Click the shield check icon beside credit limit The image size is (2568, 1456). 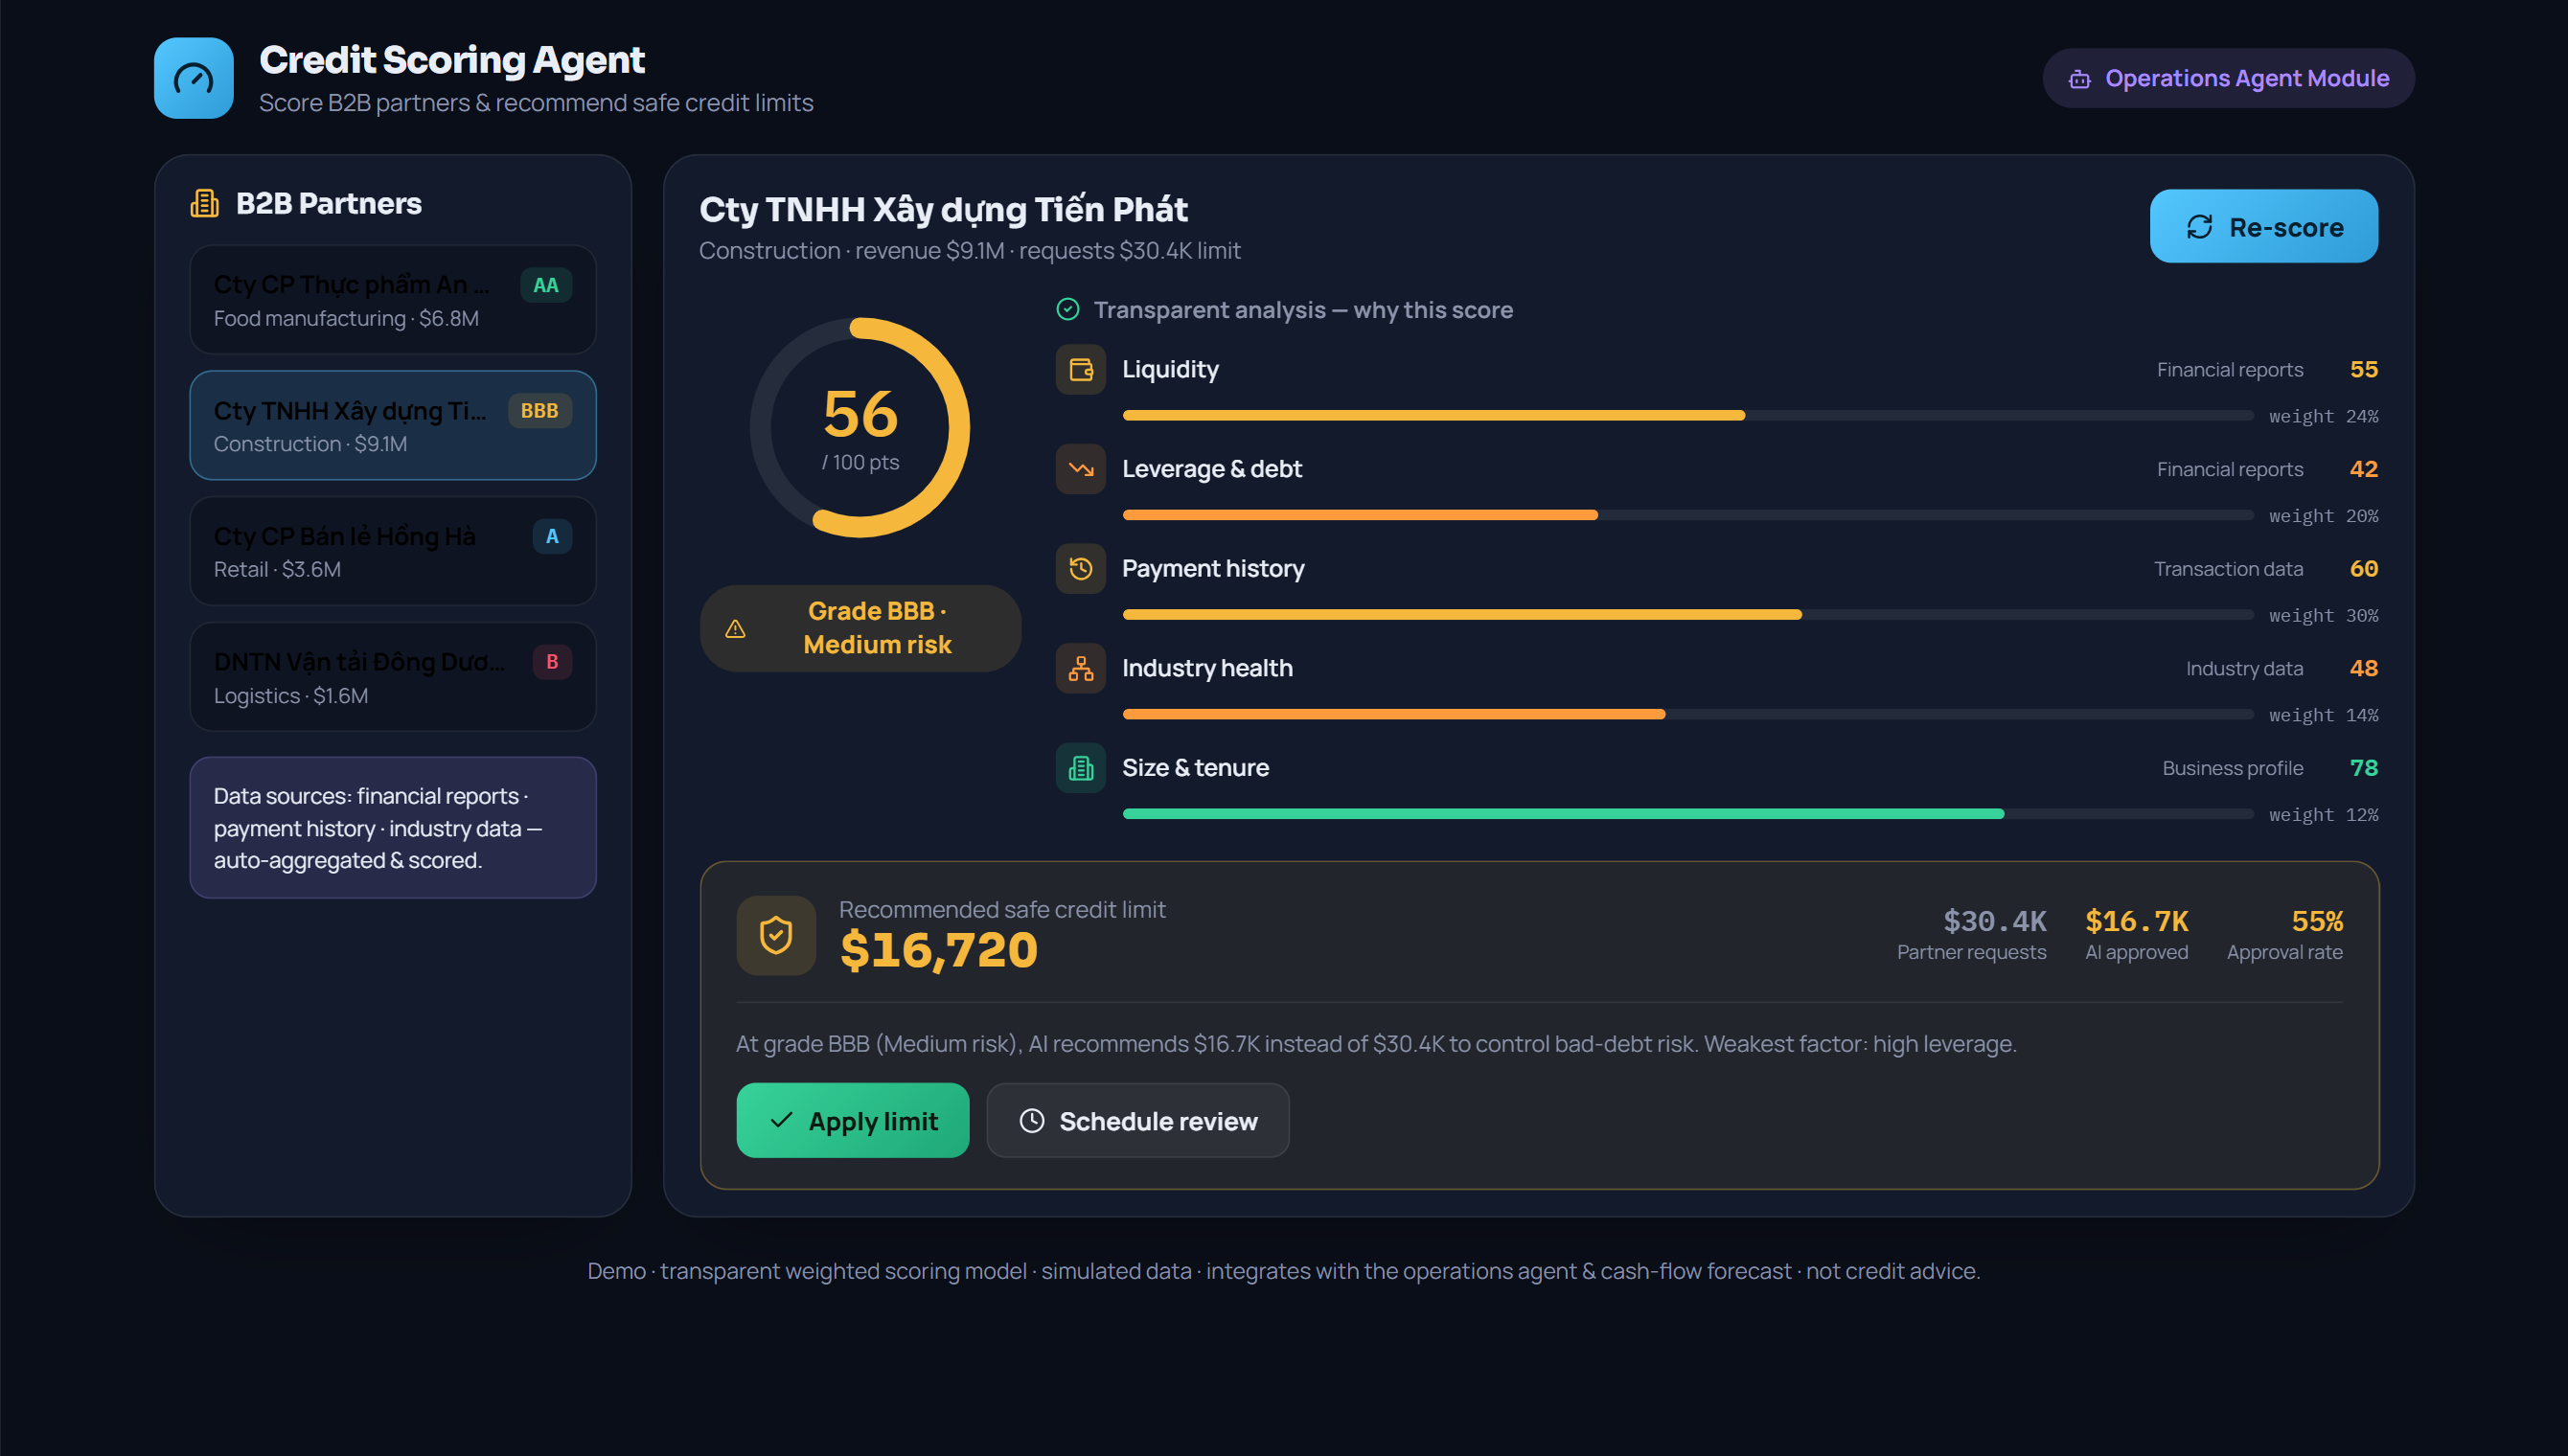(x=776, y=935)
